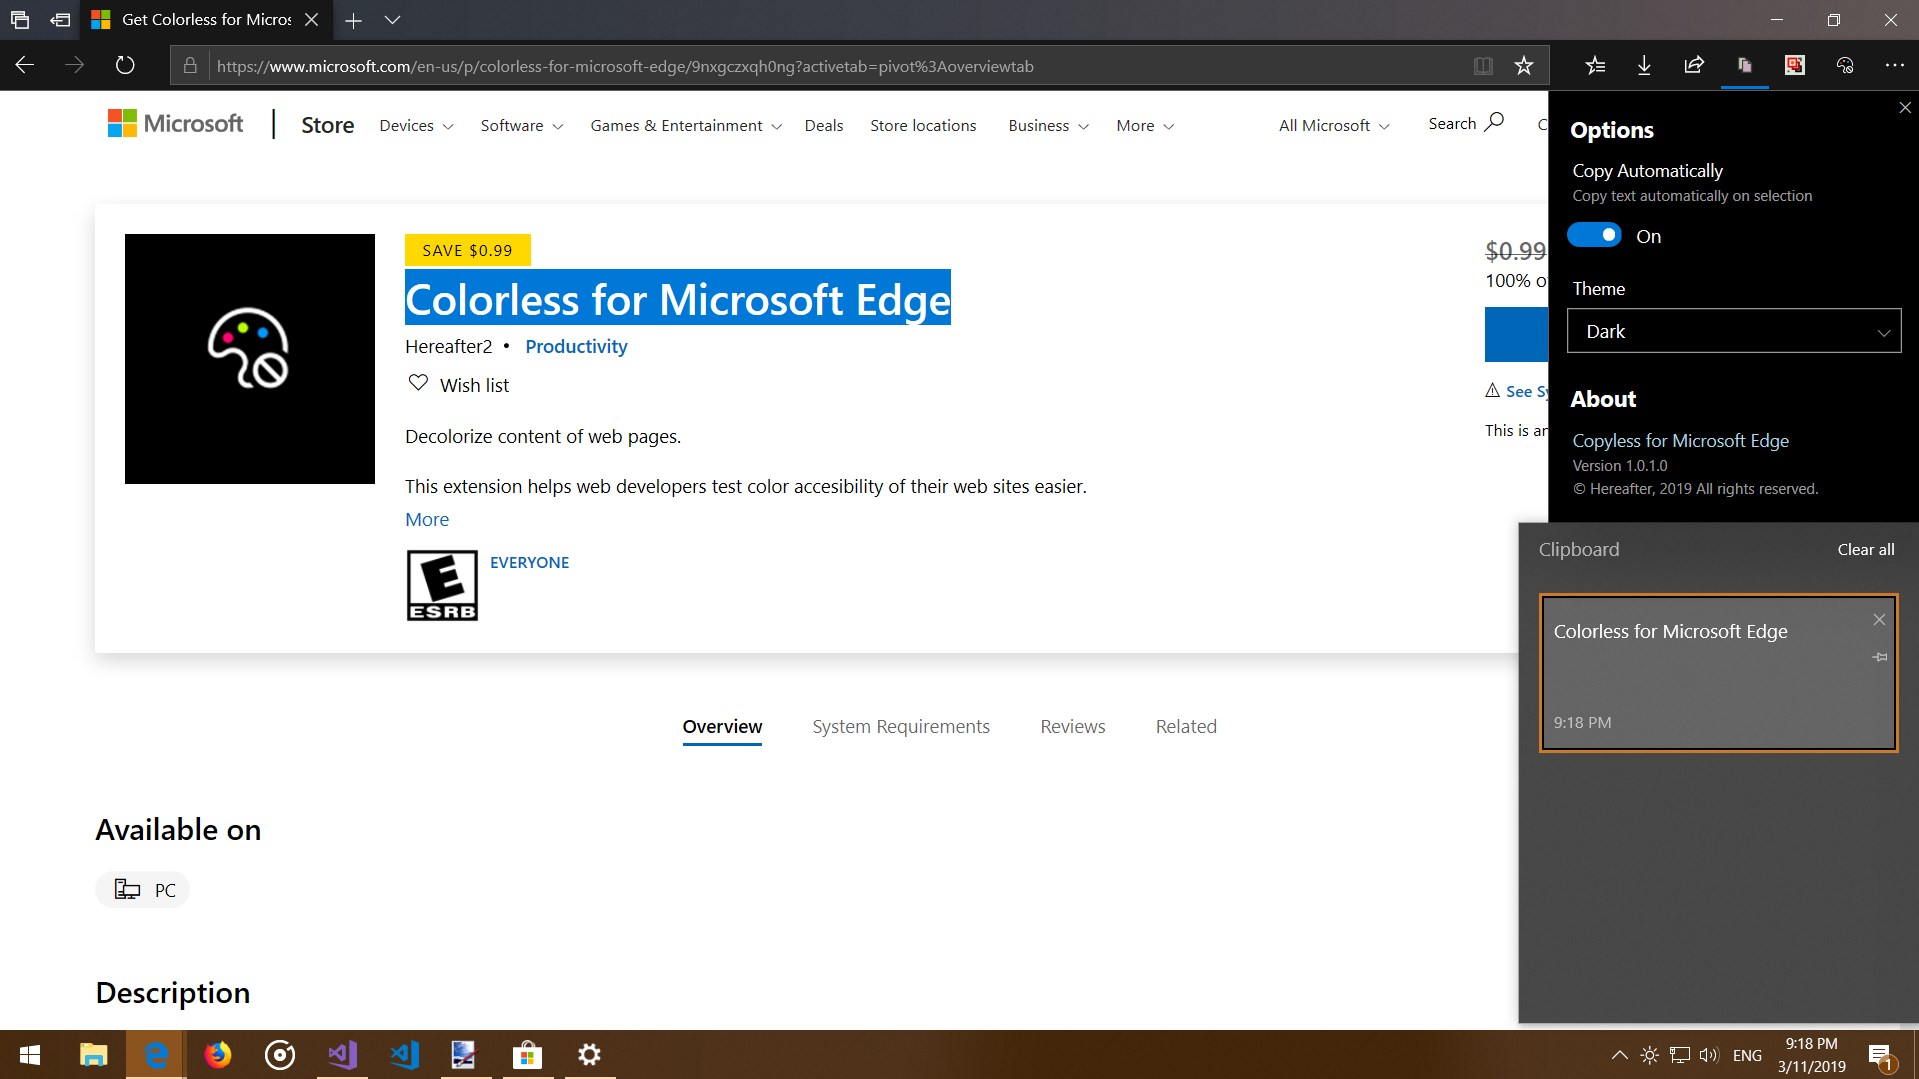The width and height of the screenshot is (1919, 1079).
Task: Switch to the System Requirements tab
Action: [901, 727]
